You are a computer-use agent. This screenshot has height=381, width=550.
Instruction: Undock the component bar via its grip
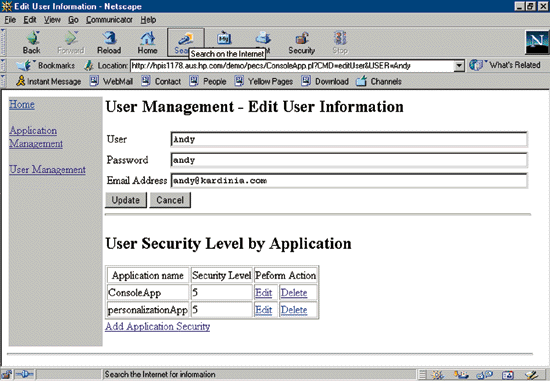pyautogui.click(x=423, y=375)
